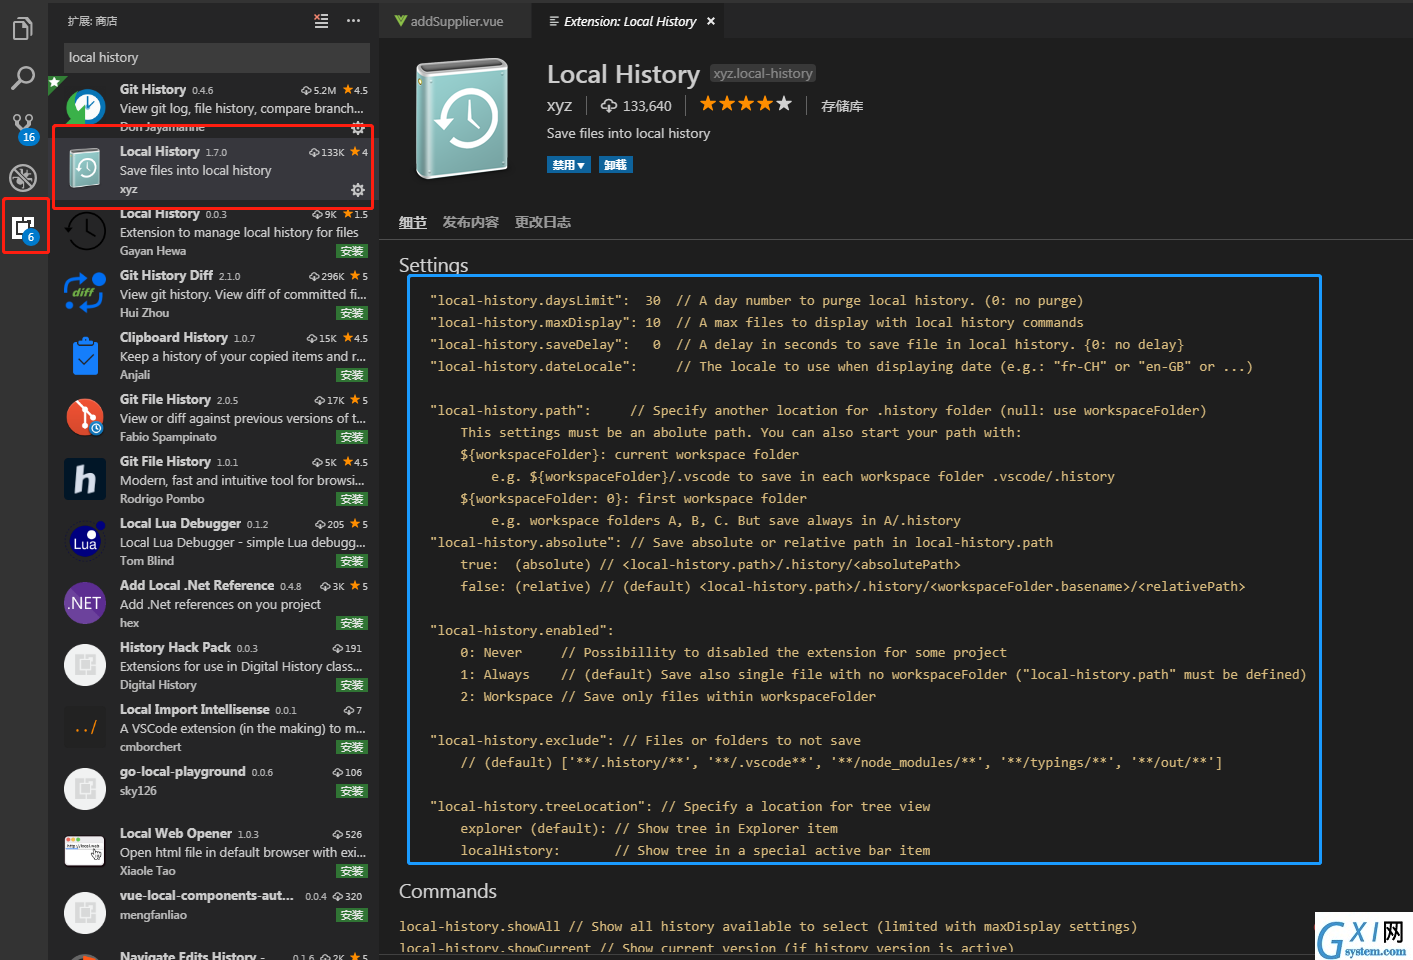Open the repository (存储库) link

point(842,106)
